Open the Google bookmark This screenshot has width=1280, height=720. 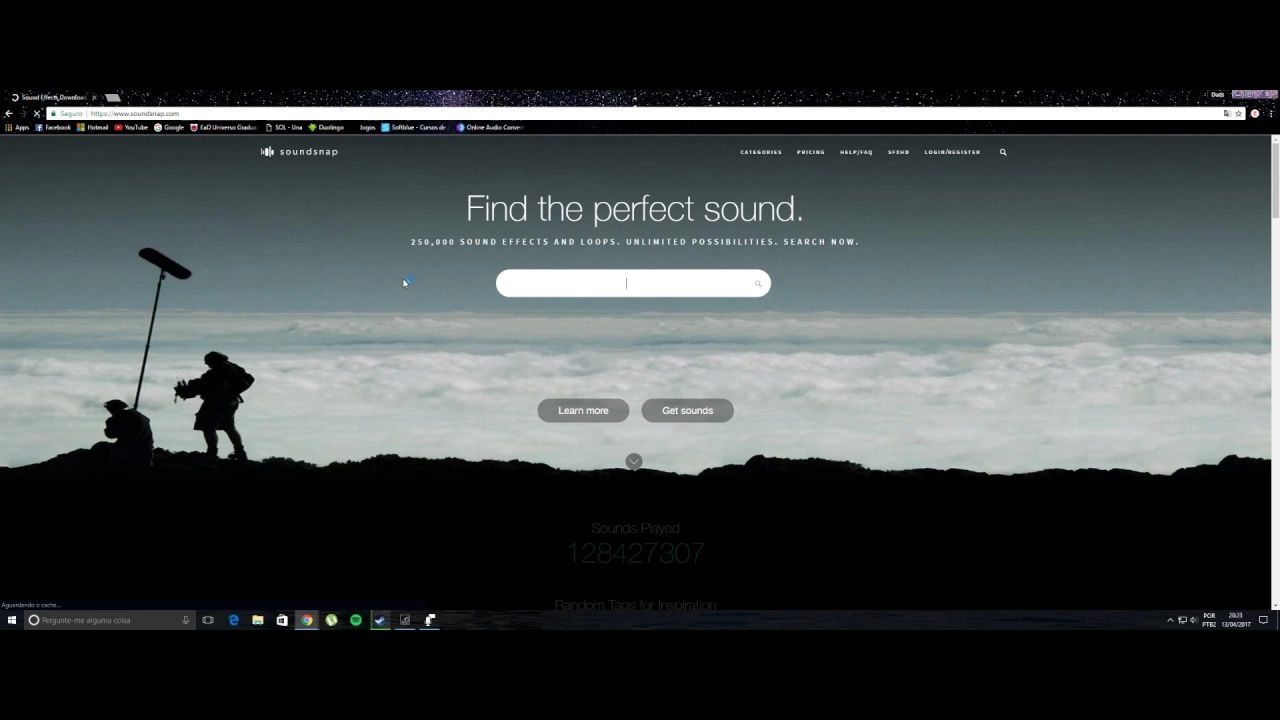pyautogui.click(x=169, y=128)
